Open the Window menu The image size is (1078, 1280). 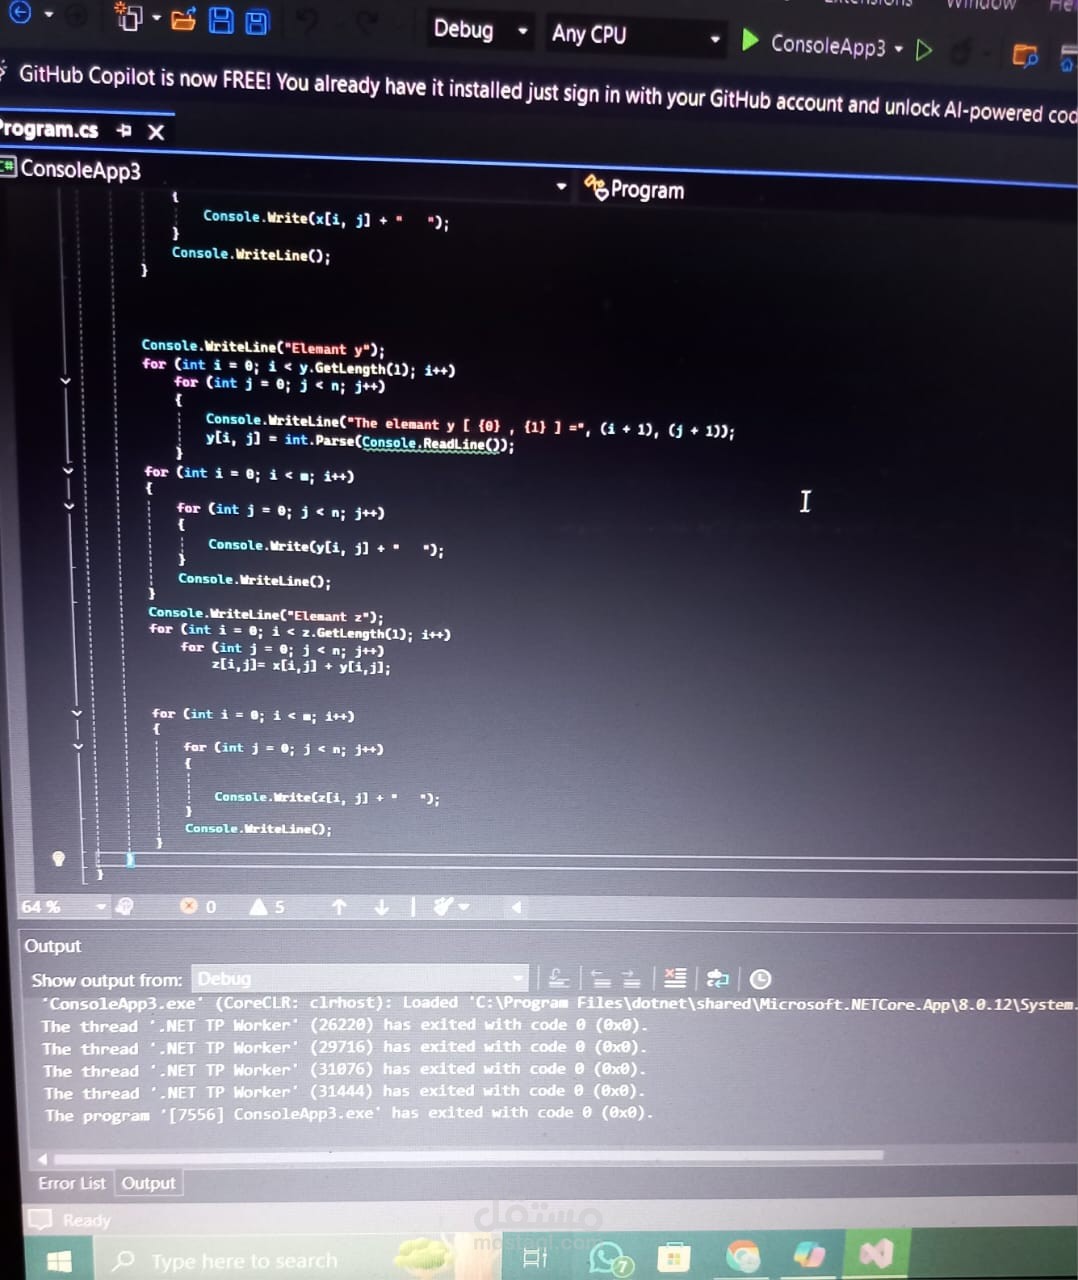(981, 4)
